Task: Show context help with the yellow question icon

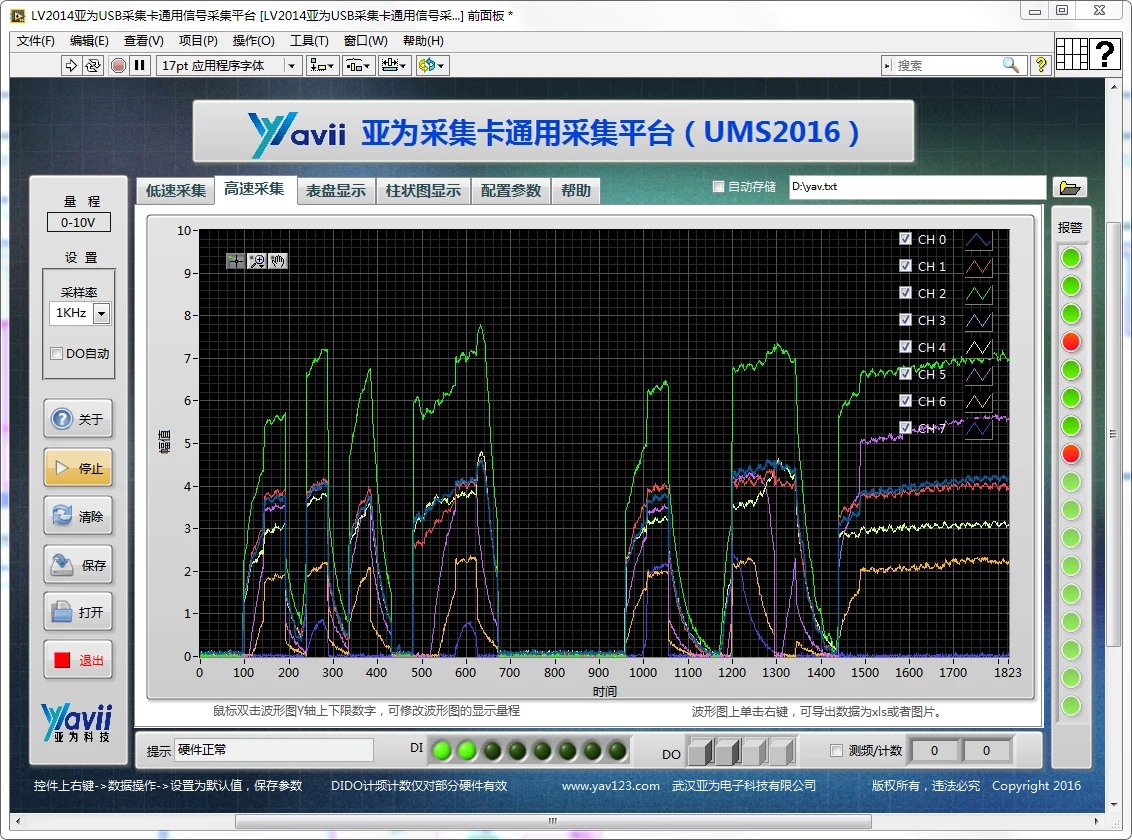Action: (x=1040, y=66)
